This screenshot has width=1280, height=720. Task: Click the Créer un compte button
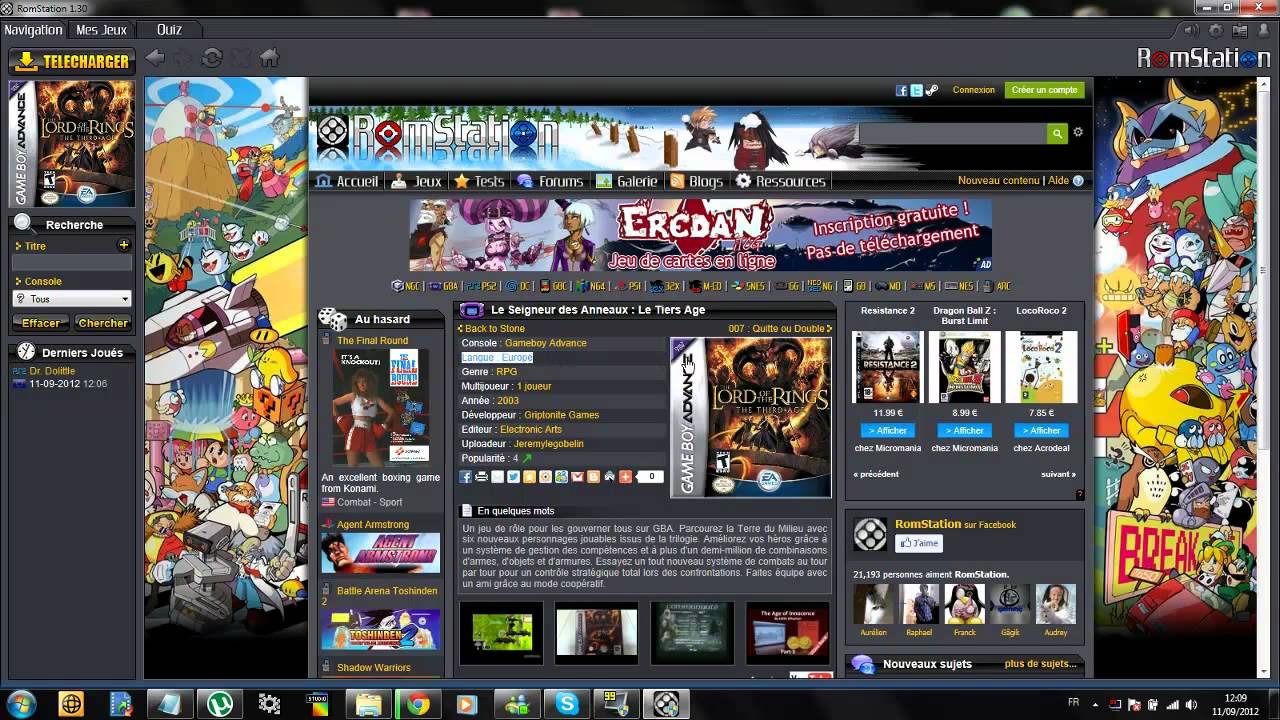coord(1044,90)
